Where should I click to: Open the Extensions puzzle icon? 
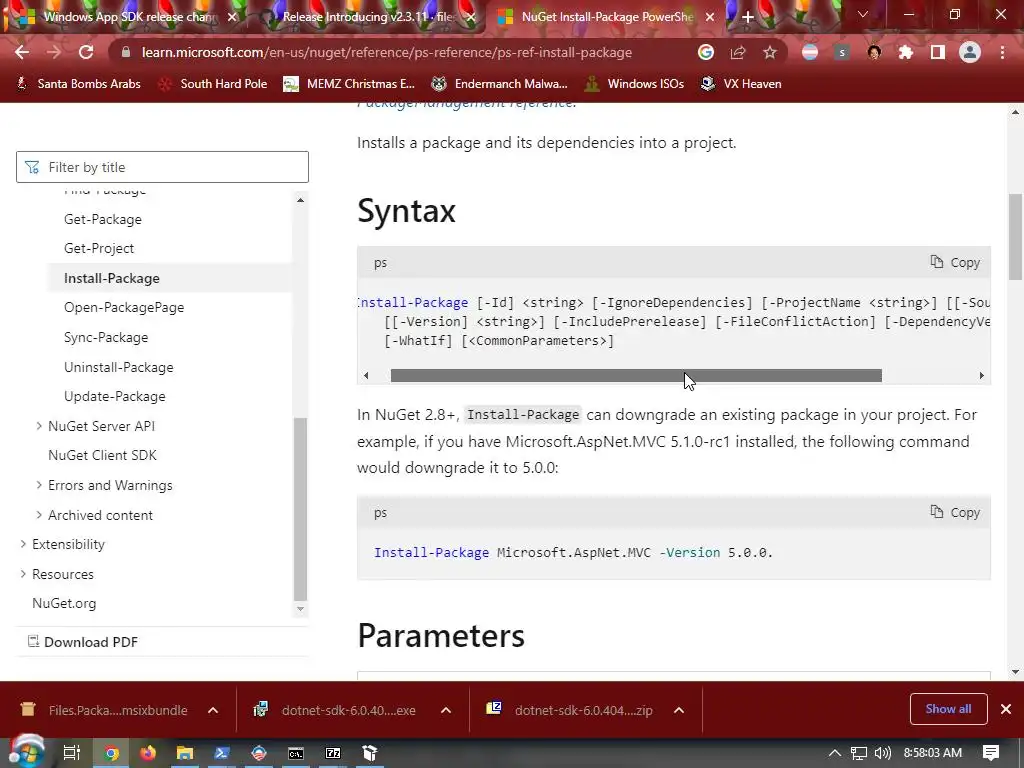click(x=906, y=52)
